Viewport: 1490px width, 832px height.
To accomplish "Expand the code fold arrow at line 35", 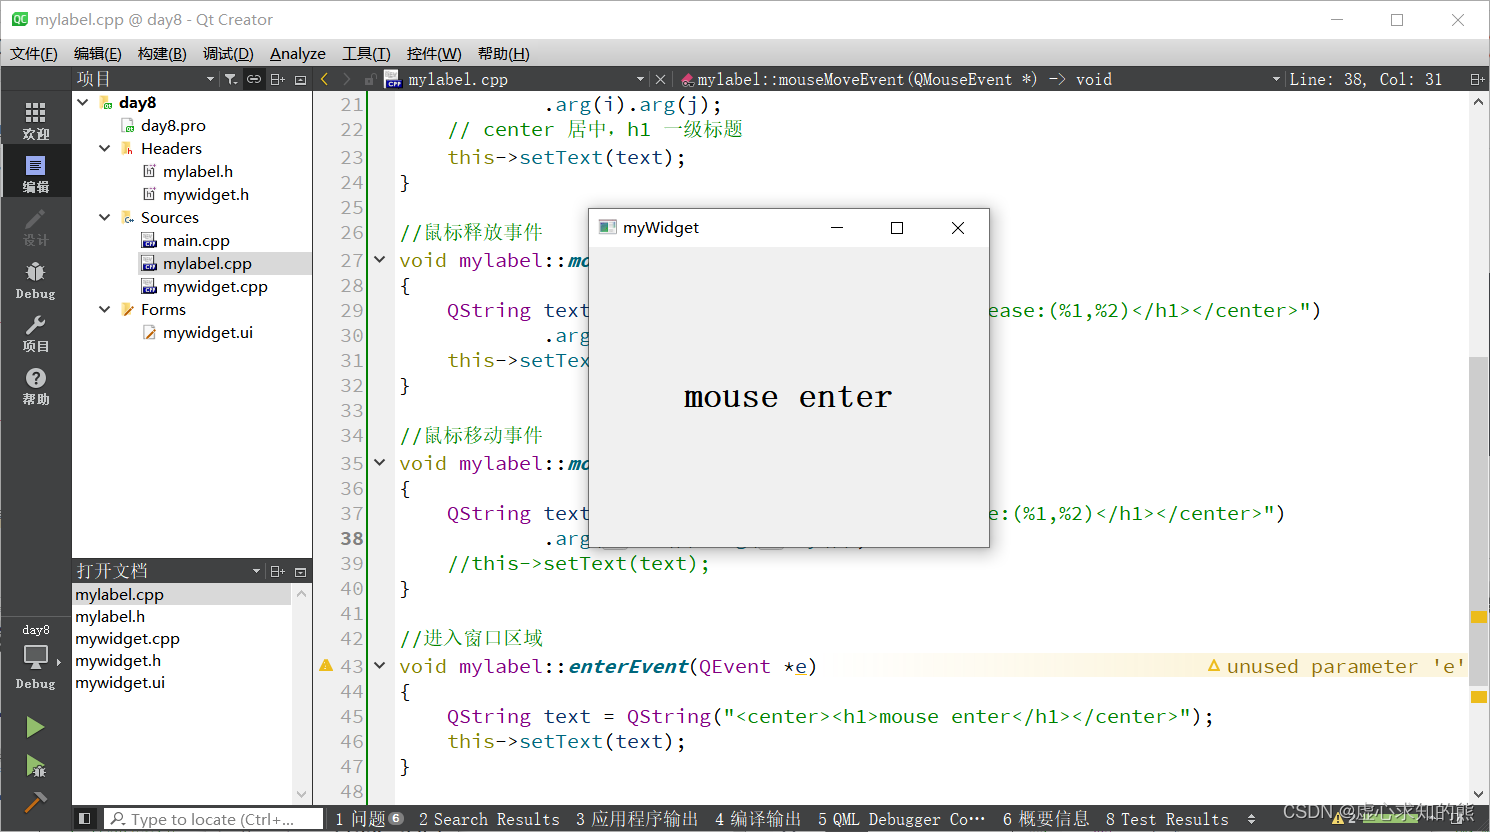I will click(379, 462).
